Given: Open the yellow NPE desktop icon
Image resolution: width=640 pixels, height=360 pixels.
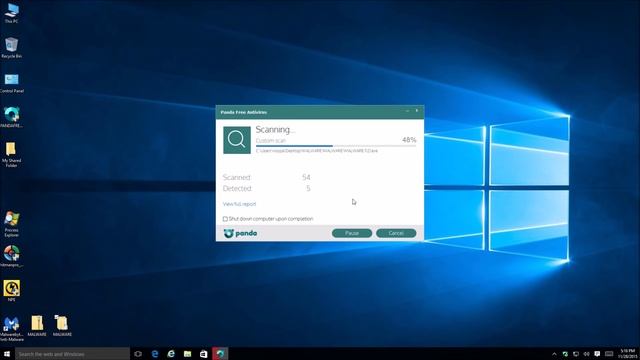Looking at the screenshot, I should tap(11, 291).
